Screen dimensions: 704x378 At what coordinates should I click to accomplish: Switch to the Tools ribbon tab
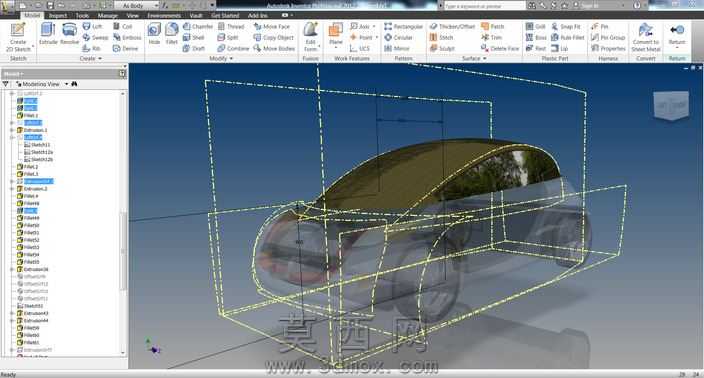click(82, 16)
